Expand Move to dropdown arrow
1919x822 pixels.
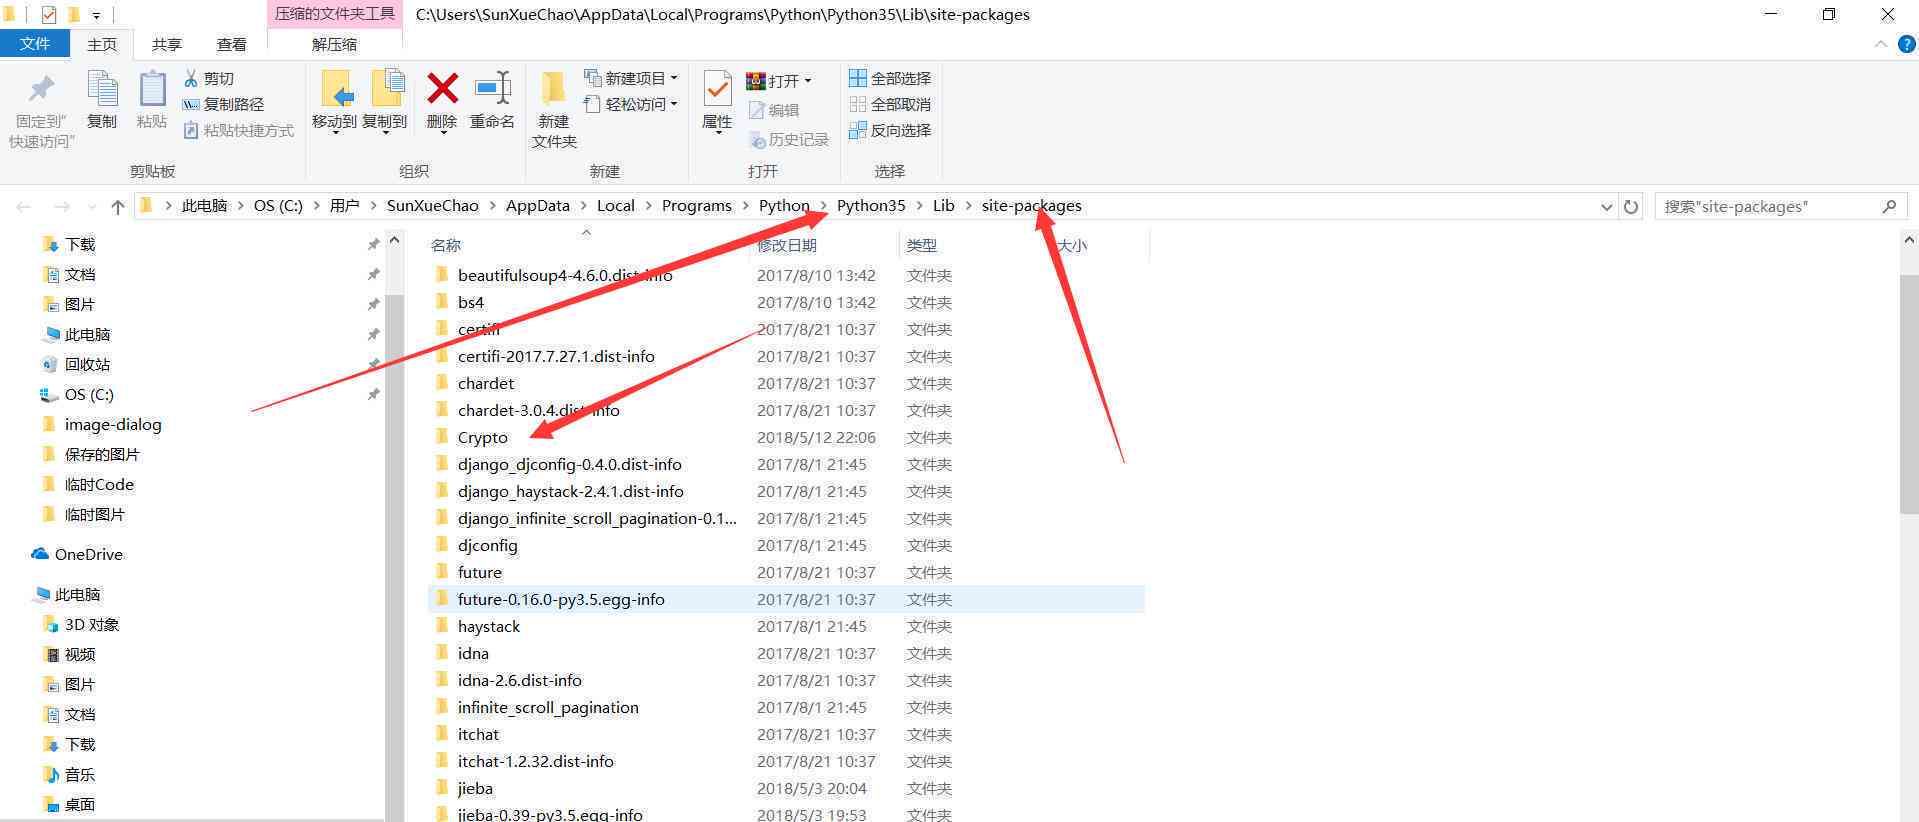click(334, 134)
